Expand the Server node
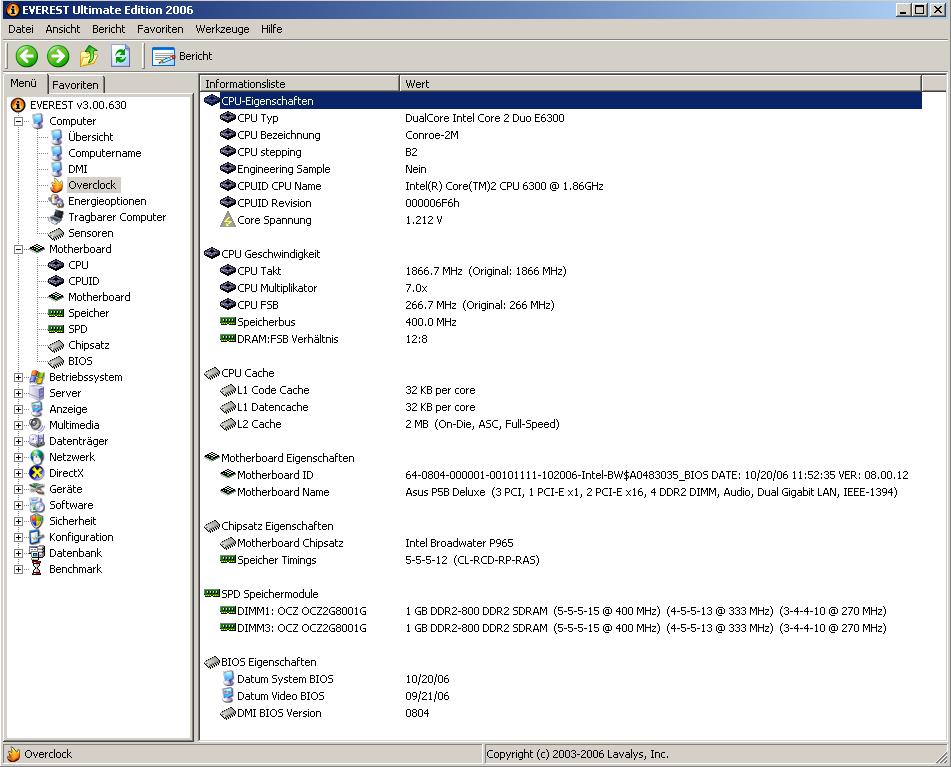Screen dimensions: 951x767 point(18,393)
